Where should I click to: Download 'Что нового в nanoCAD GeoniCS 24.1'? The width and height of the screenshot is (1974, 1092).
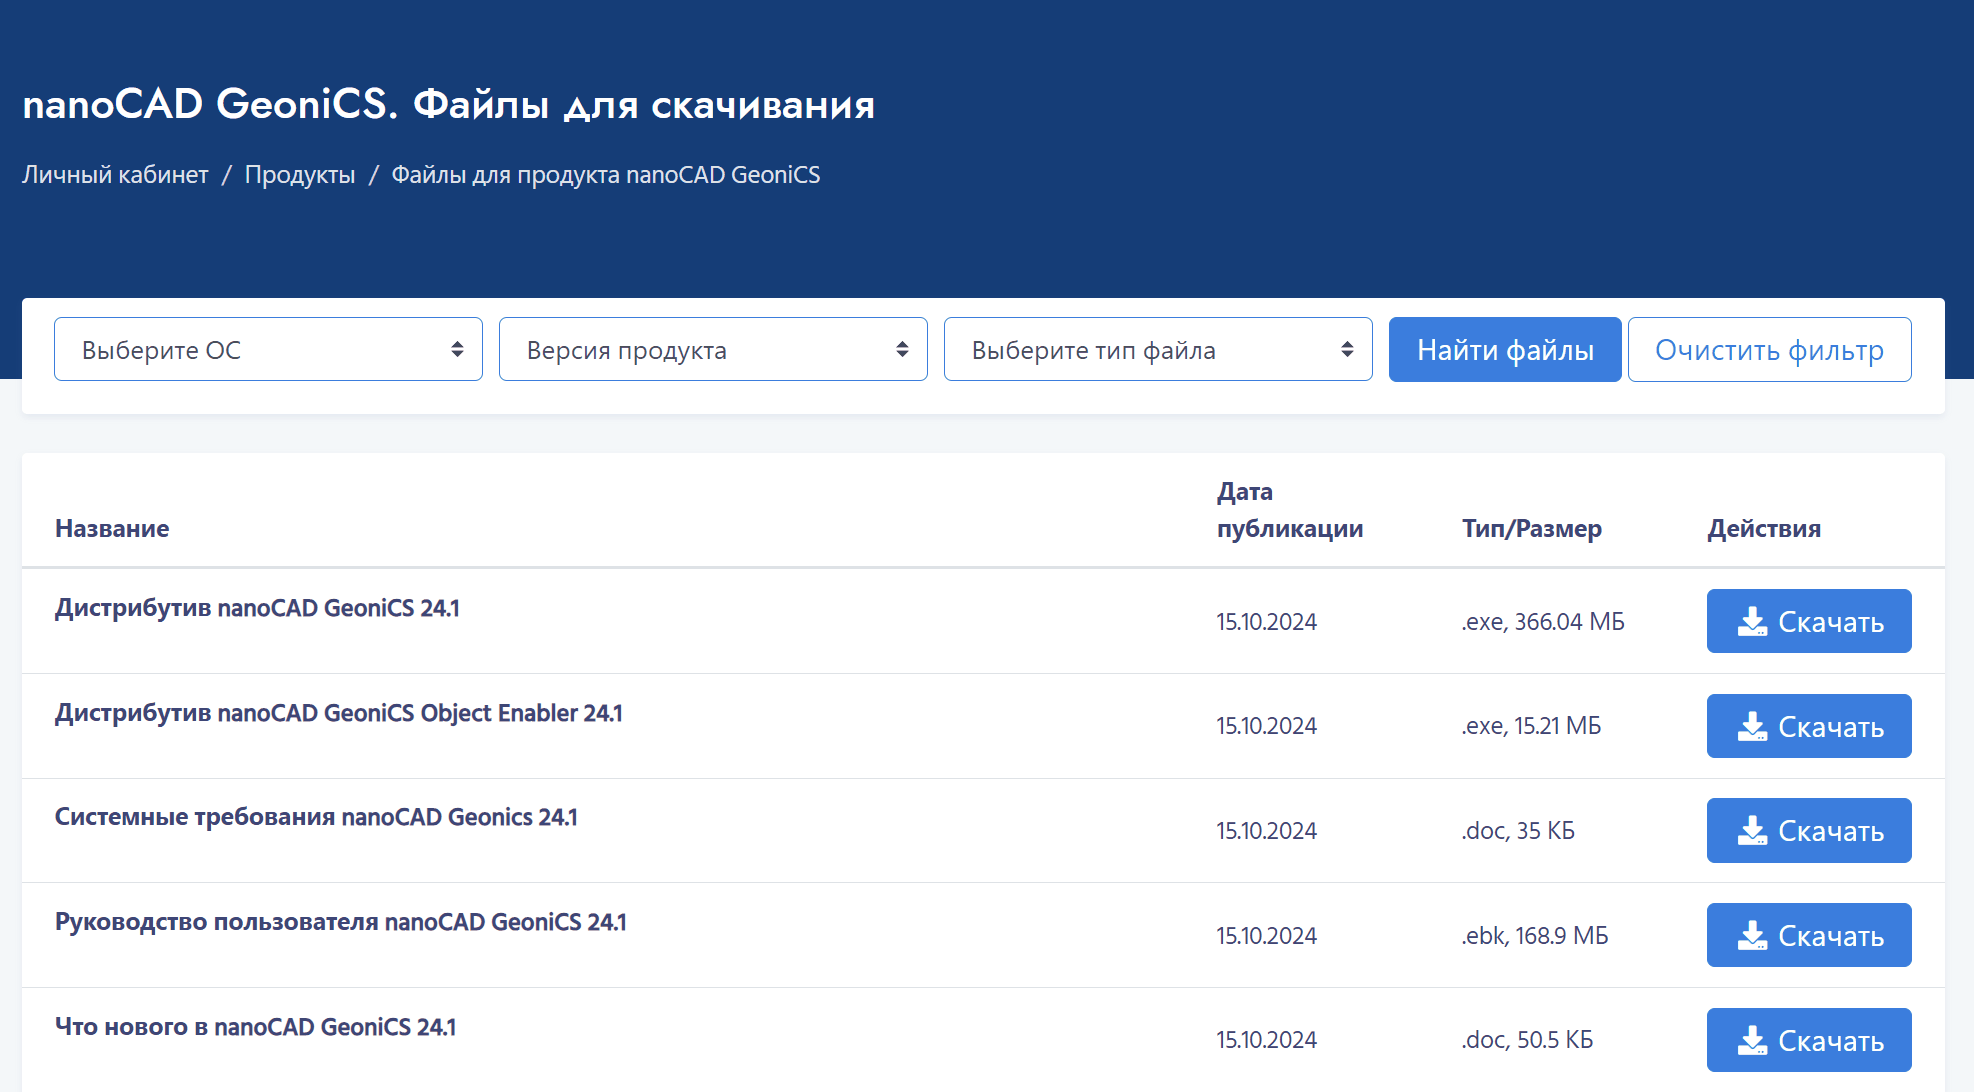(x=1809, y=1040)
